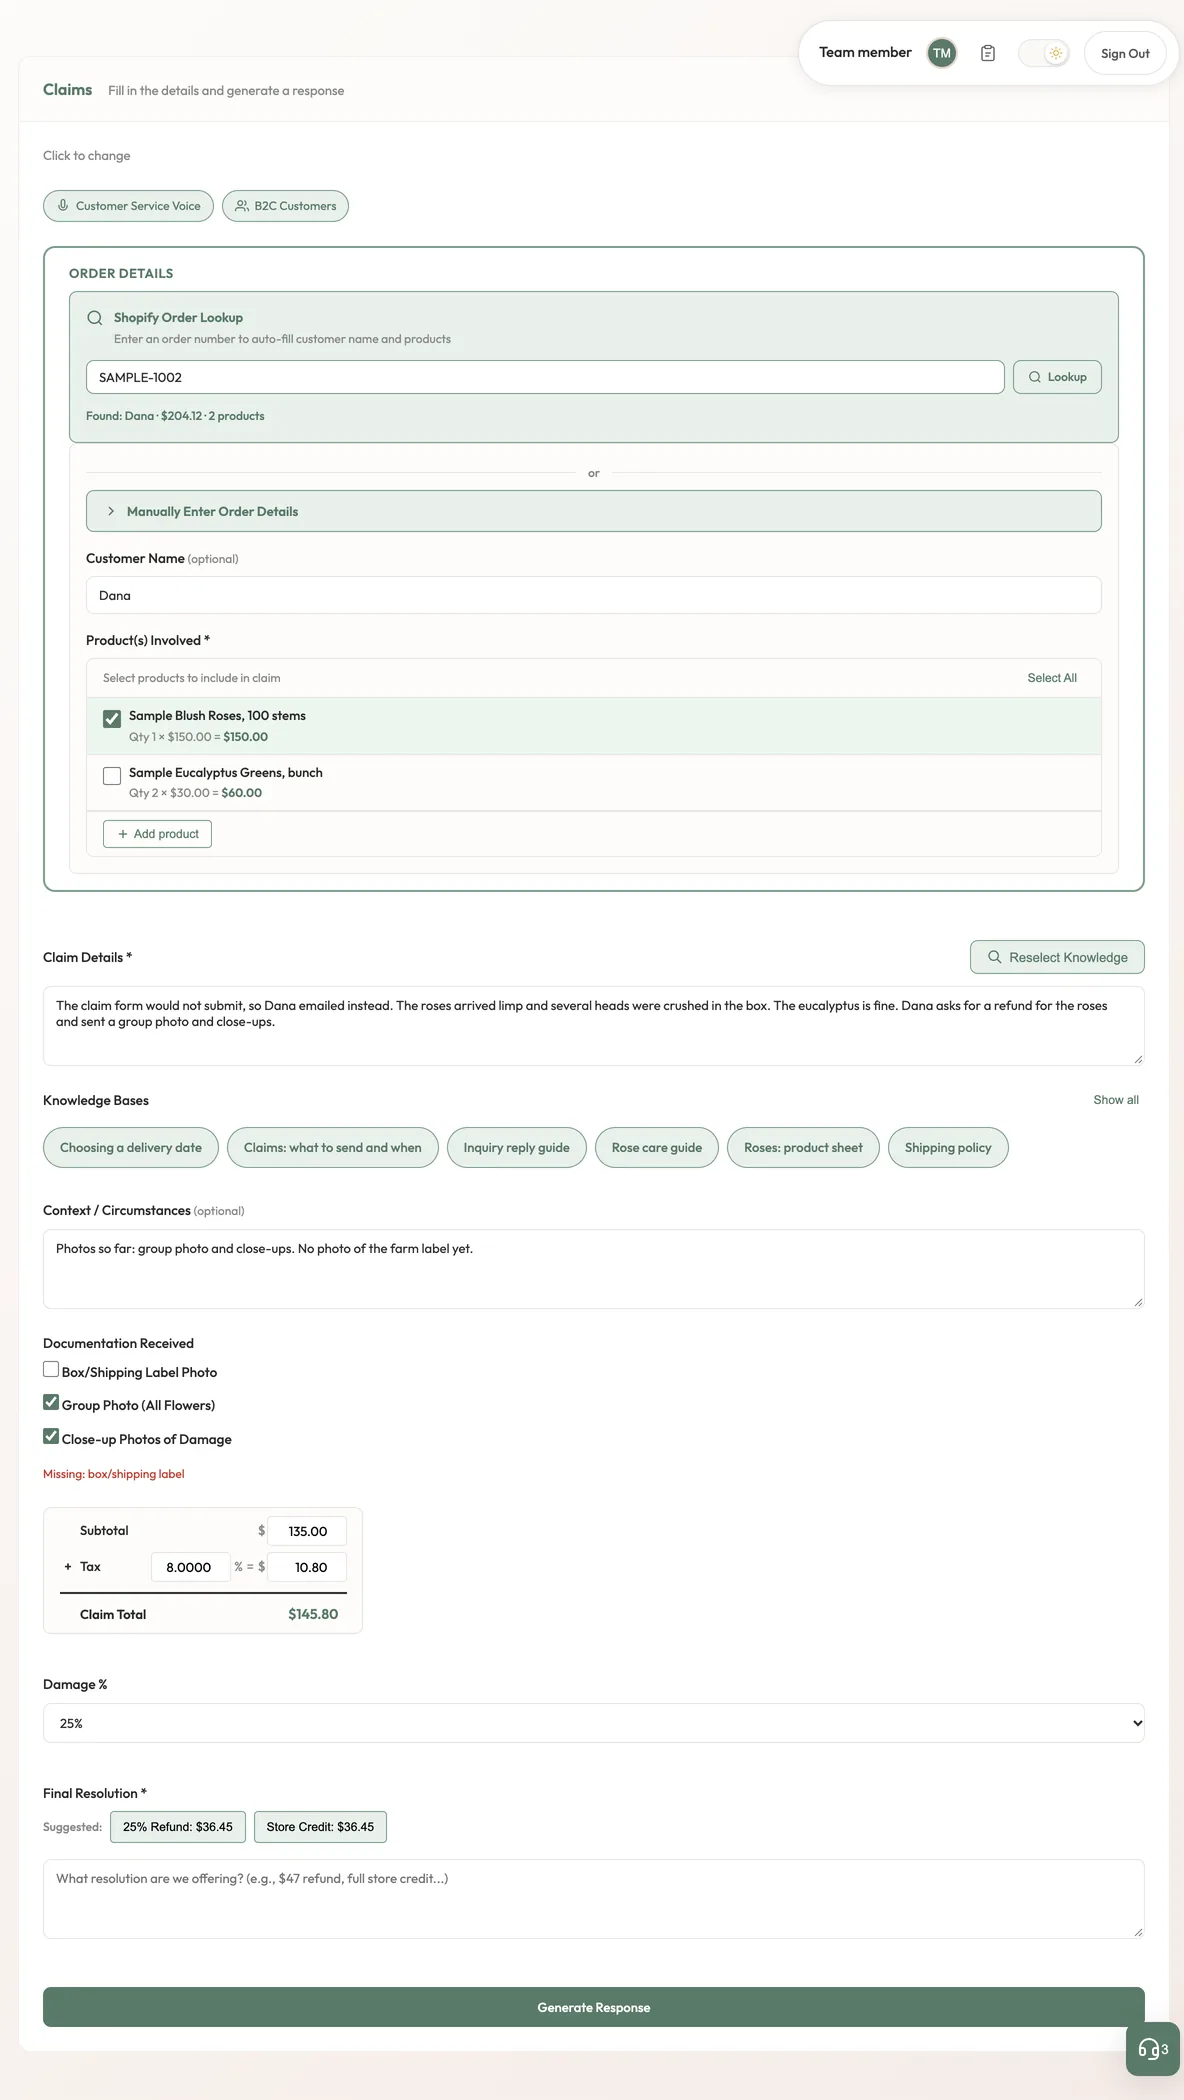
Task: Select Rose care guide chip
Action: tap(657, 1147)
